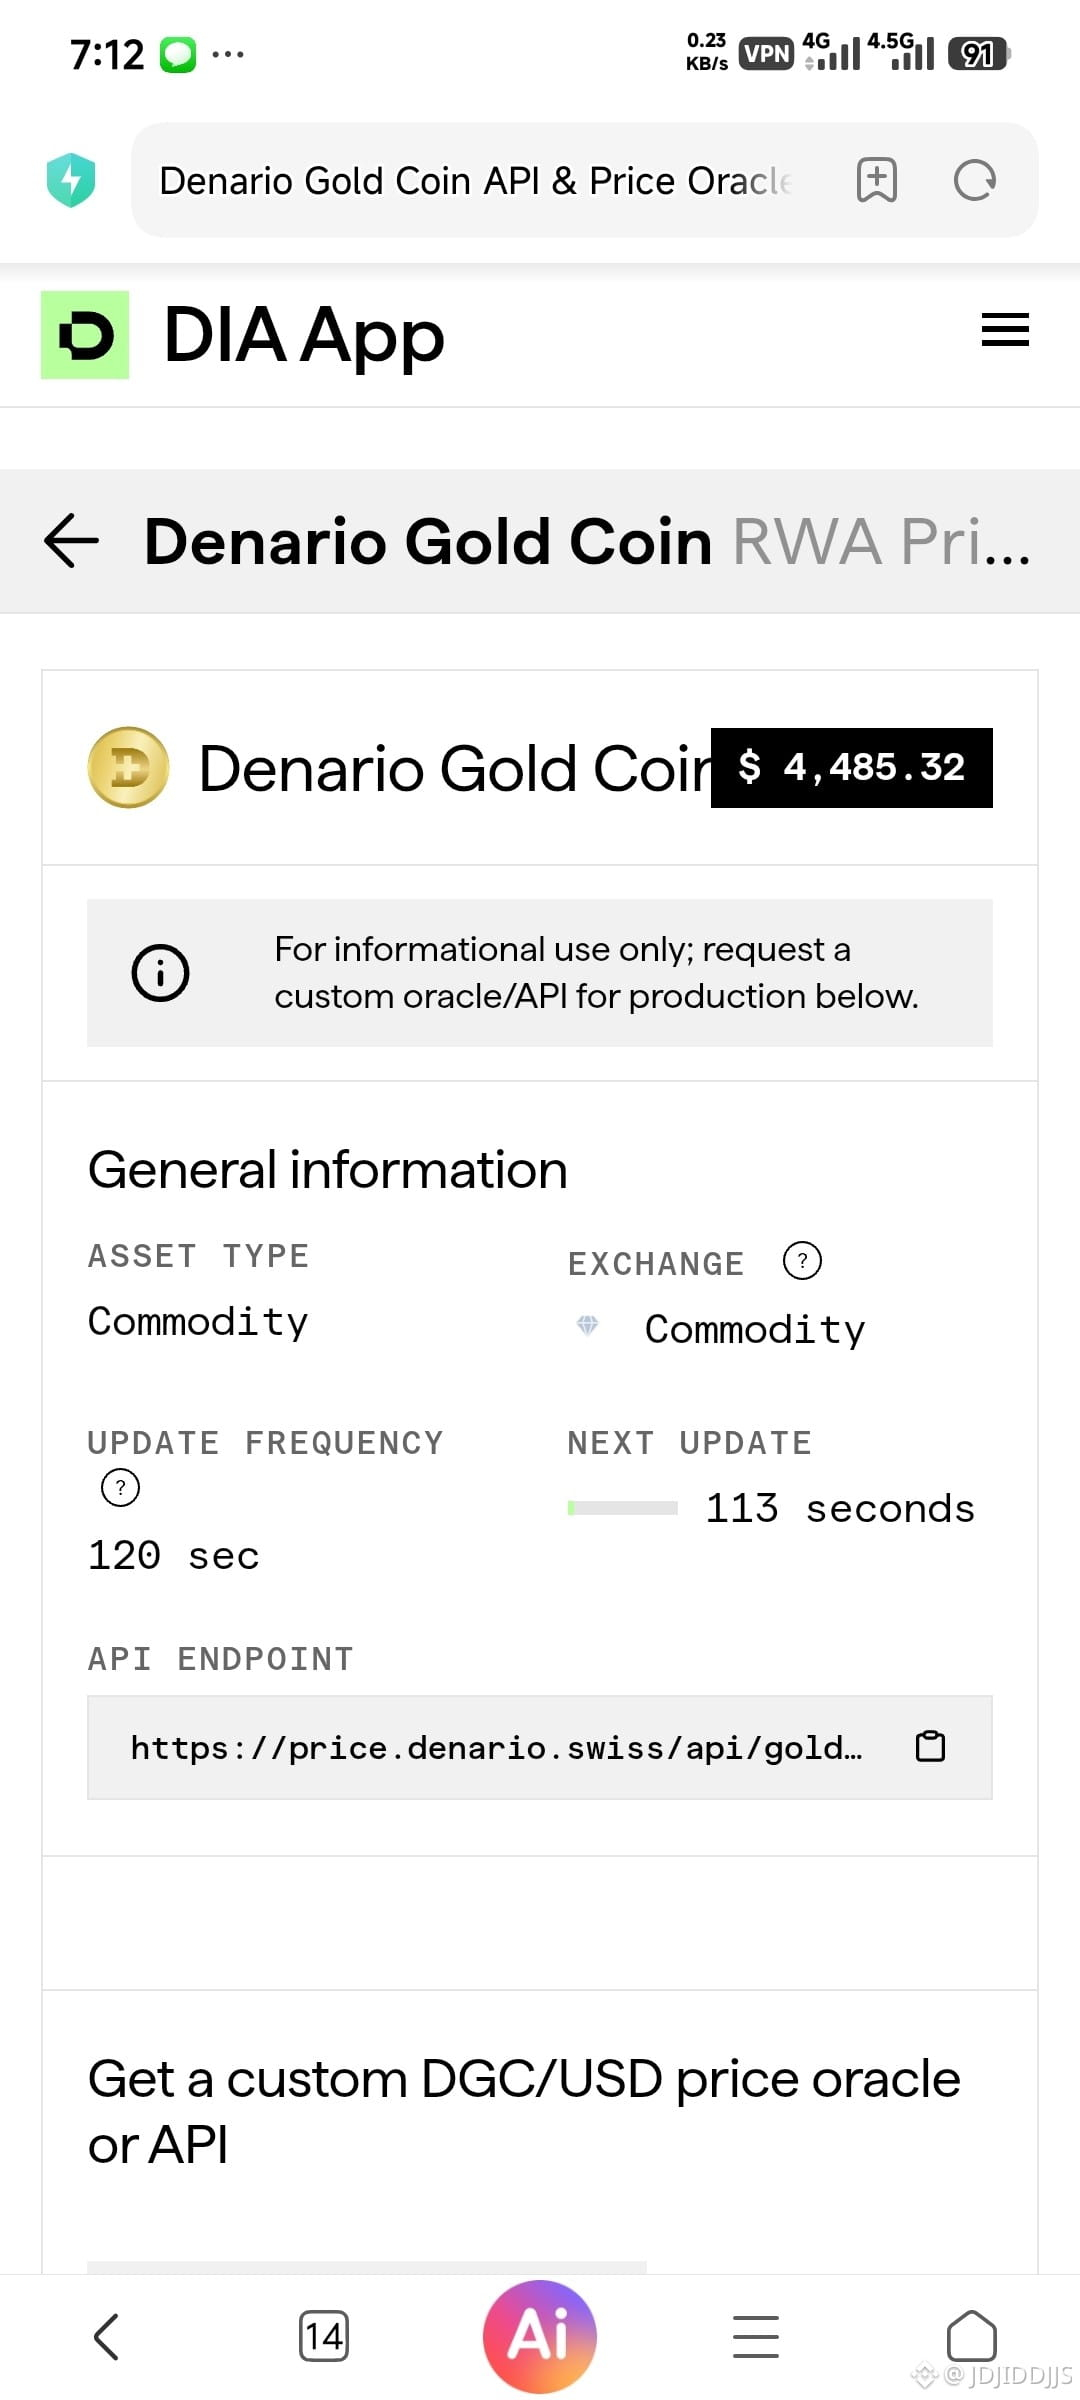Tap the 113 seconds countdown text
Viewport: 1080px width, 2400px height.
[x=840, y=1508]
